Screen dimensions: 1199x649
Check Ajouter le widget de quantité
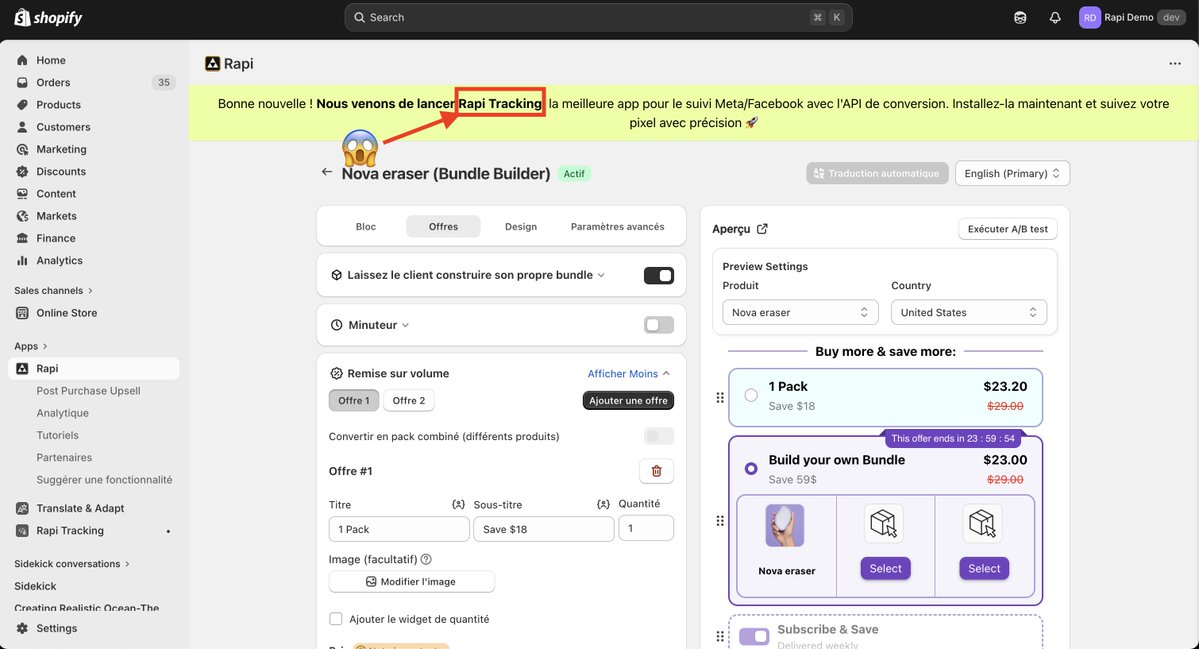pyautogui.click(x=336, y=618)
